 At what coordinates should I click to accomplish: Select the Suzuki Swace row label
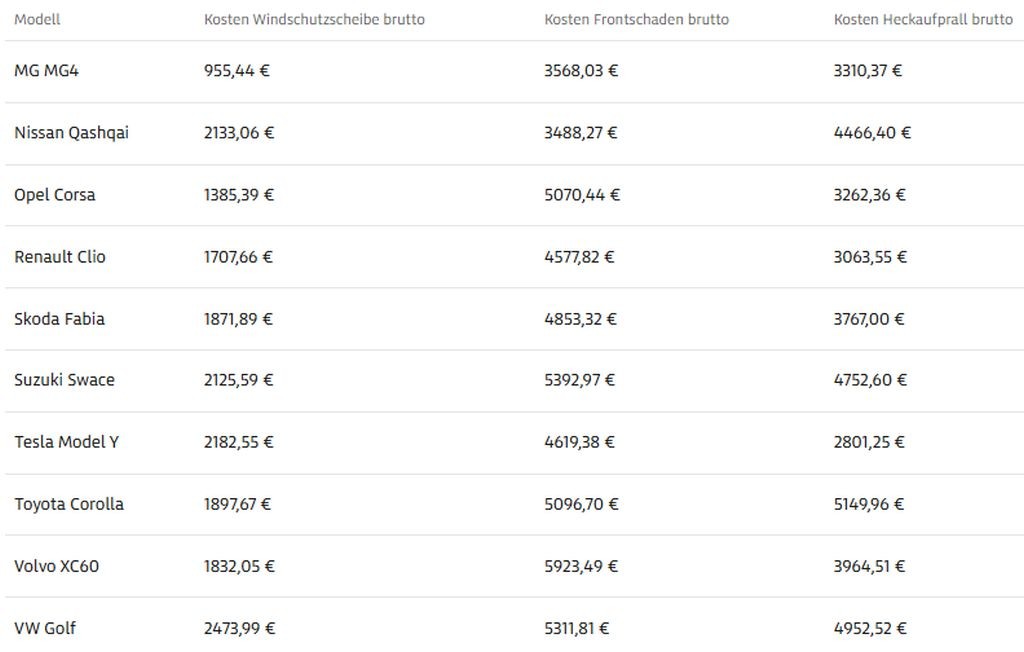click(x=64, y=380)
